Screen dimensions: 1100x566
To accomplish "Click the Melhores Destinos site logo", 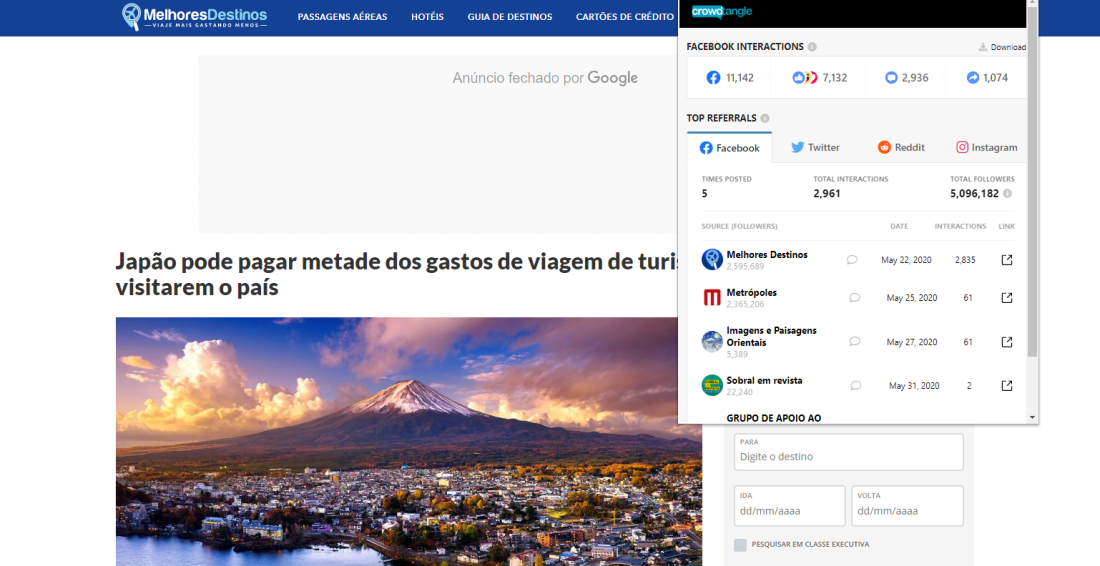I will tap(194, 16).
